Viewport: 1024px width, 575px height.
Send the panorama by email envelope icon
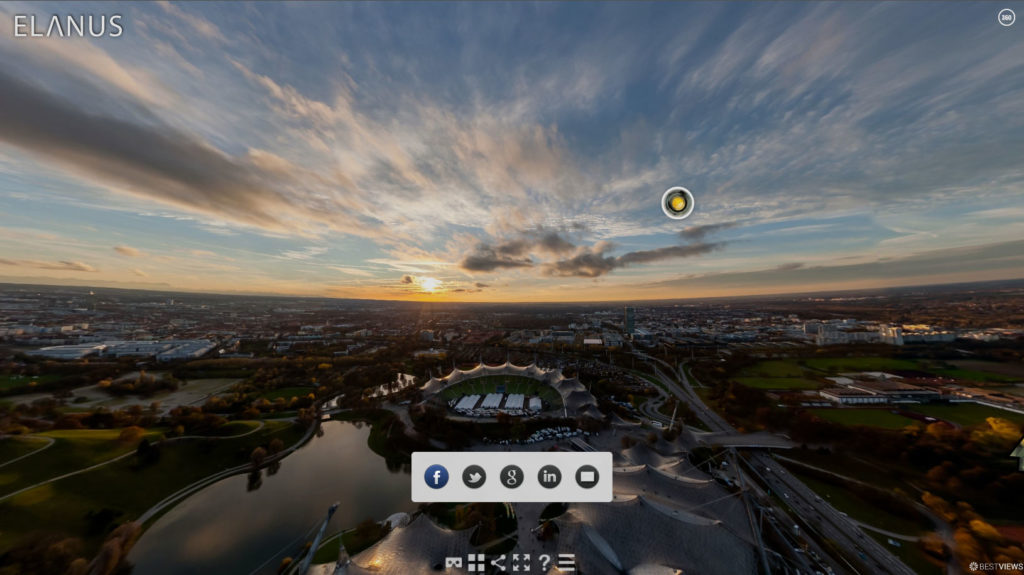pos(587,477)
